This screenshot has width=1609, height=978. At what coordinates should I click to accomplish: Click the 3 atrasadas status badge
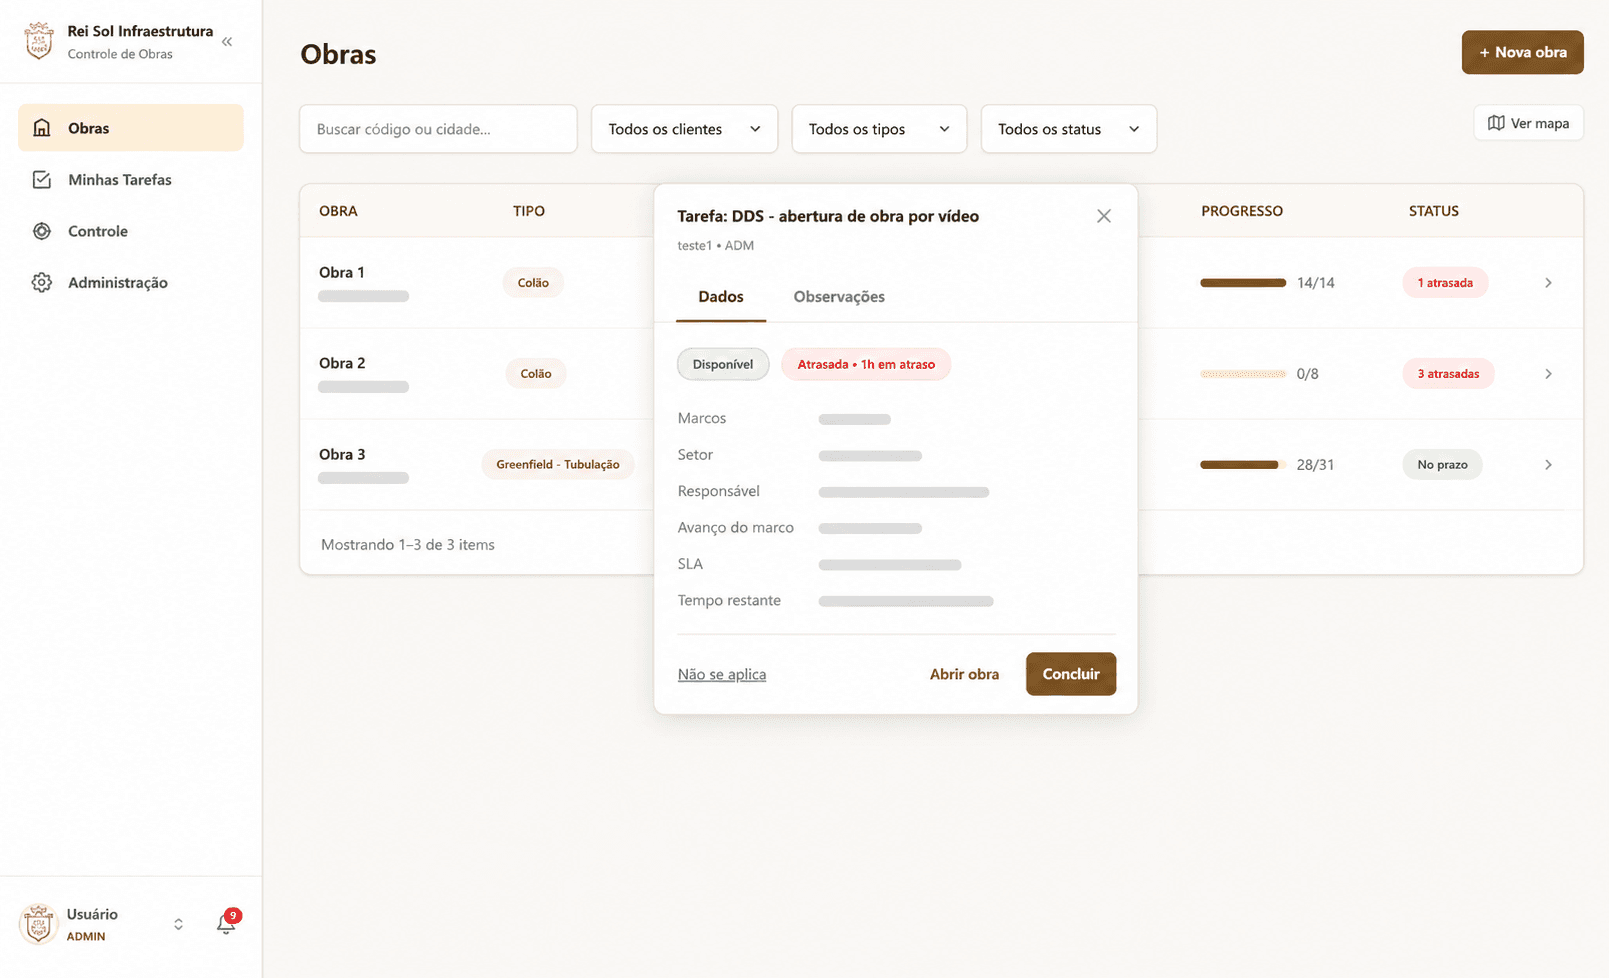[x=1448, y=374]
